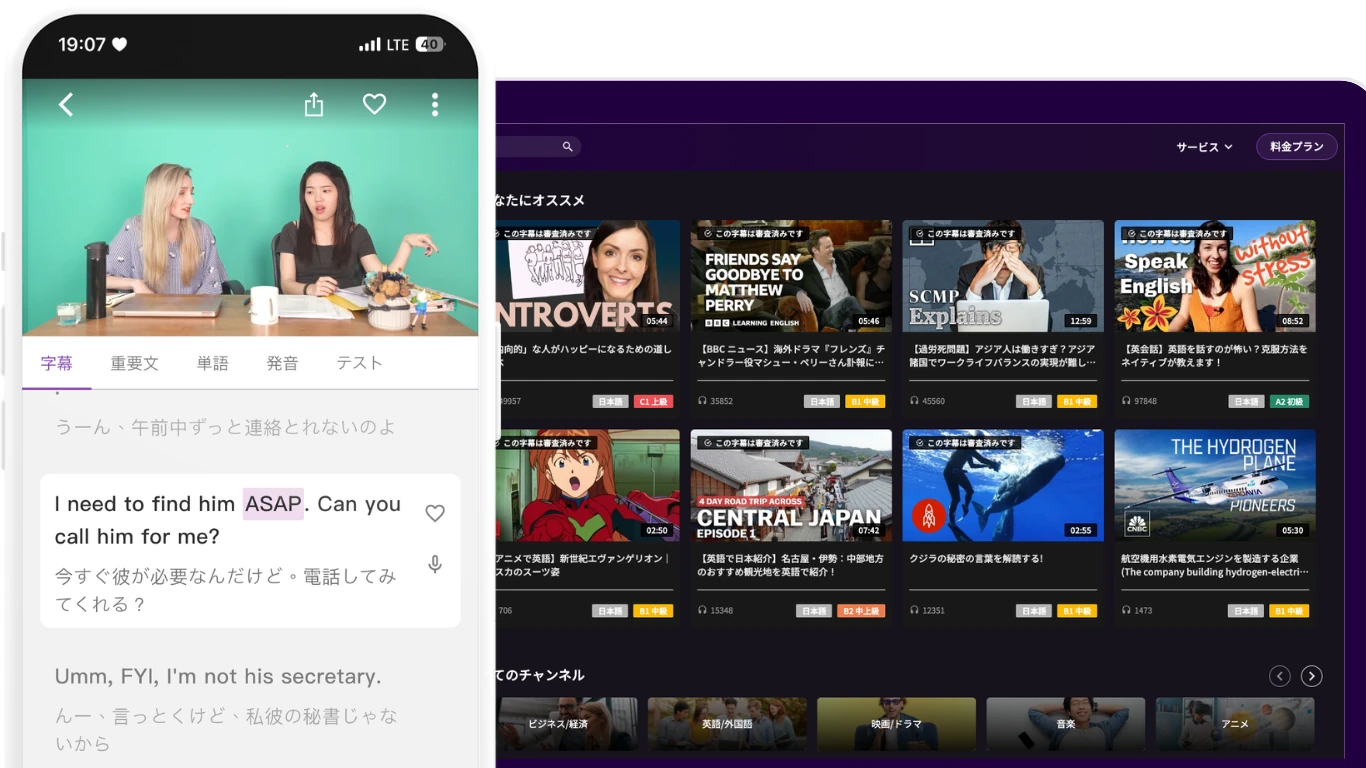This screenshot has width=1366, height=768.
Task: Open the Speak English without stress video
Action: (x=1215, y=276)
